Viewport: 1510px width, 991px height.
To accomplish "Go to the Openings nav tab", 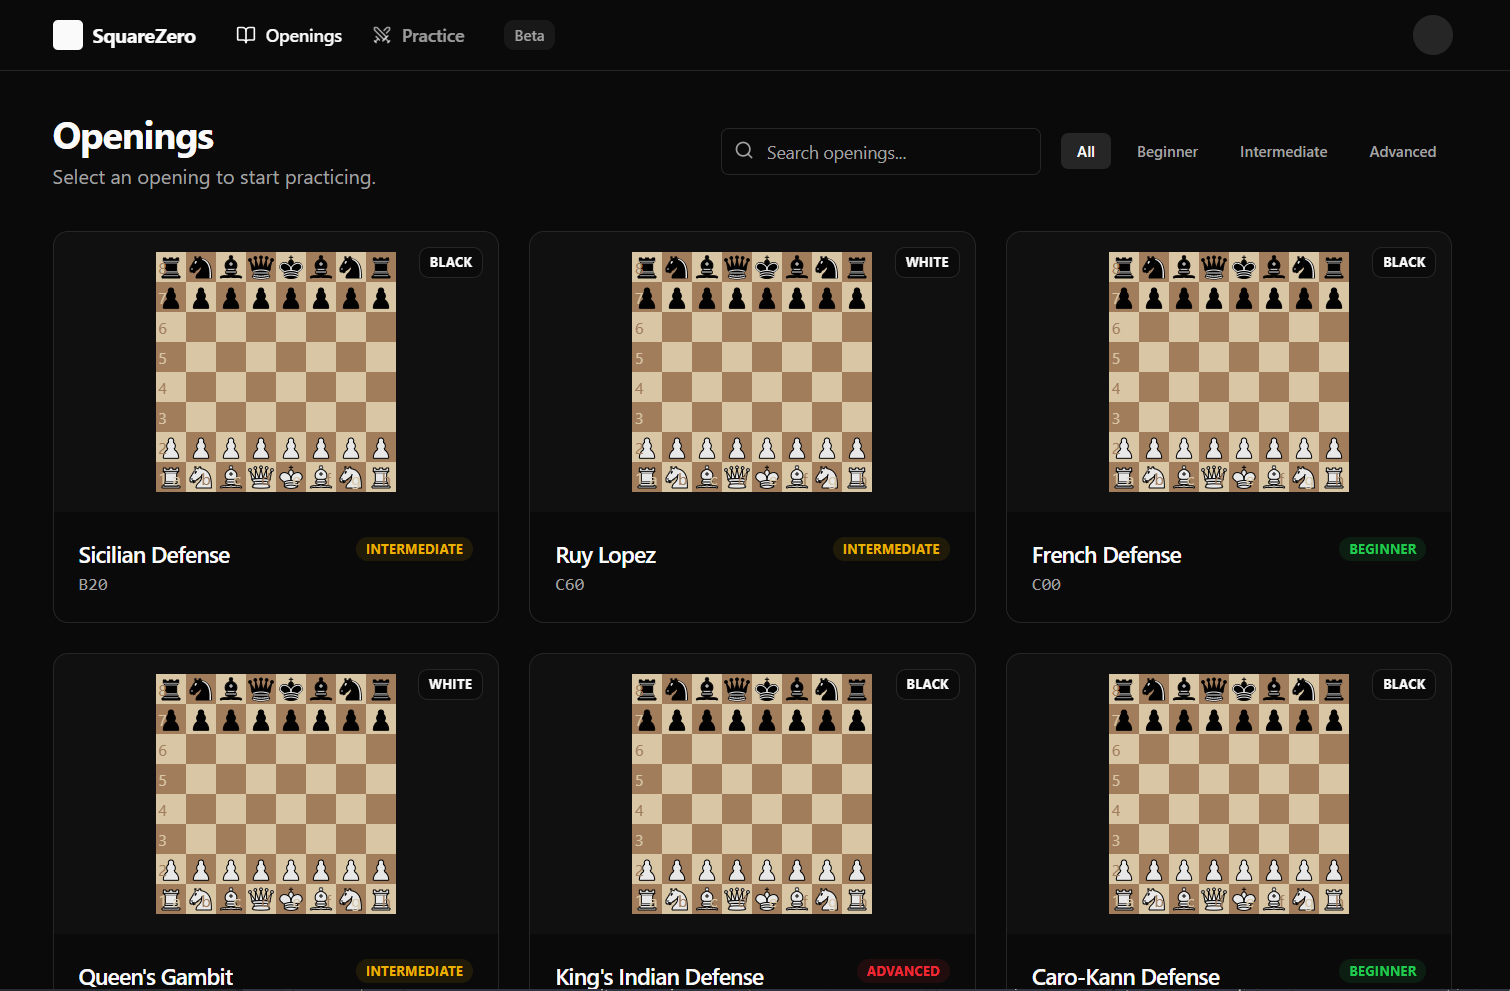I will click(x=289, y=35).
